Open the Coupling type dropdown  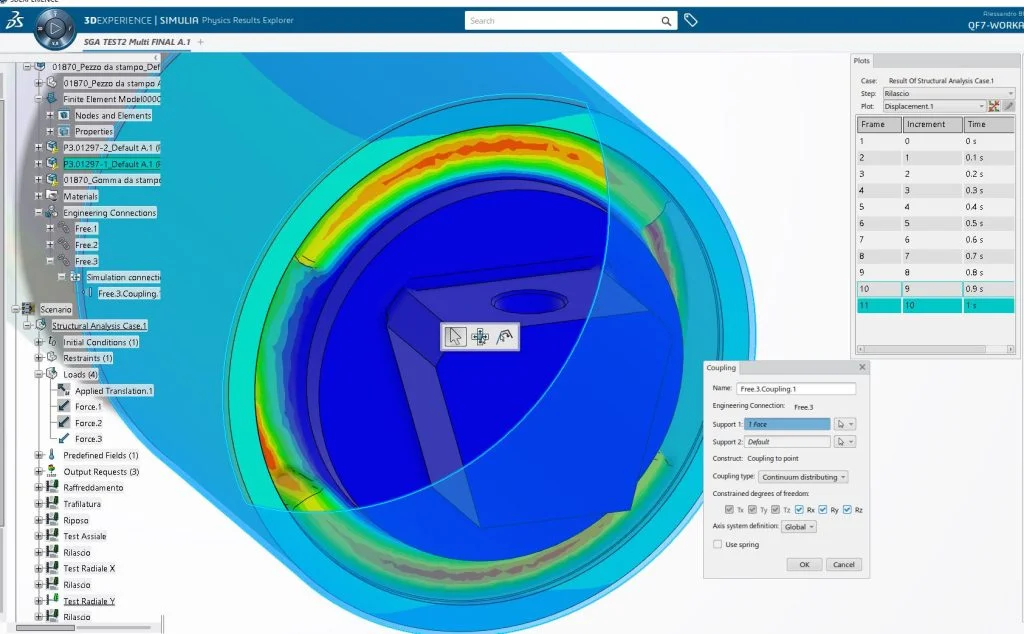tap(803, 477)
